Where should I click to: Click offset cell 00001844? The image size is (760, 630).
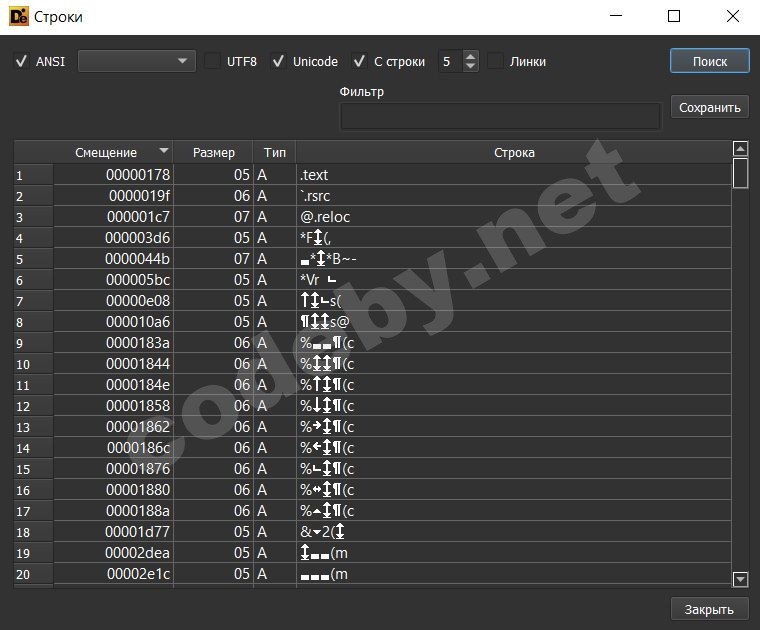(x=113, y=363)
